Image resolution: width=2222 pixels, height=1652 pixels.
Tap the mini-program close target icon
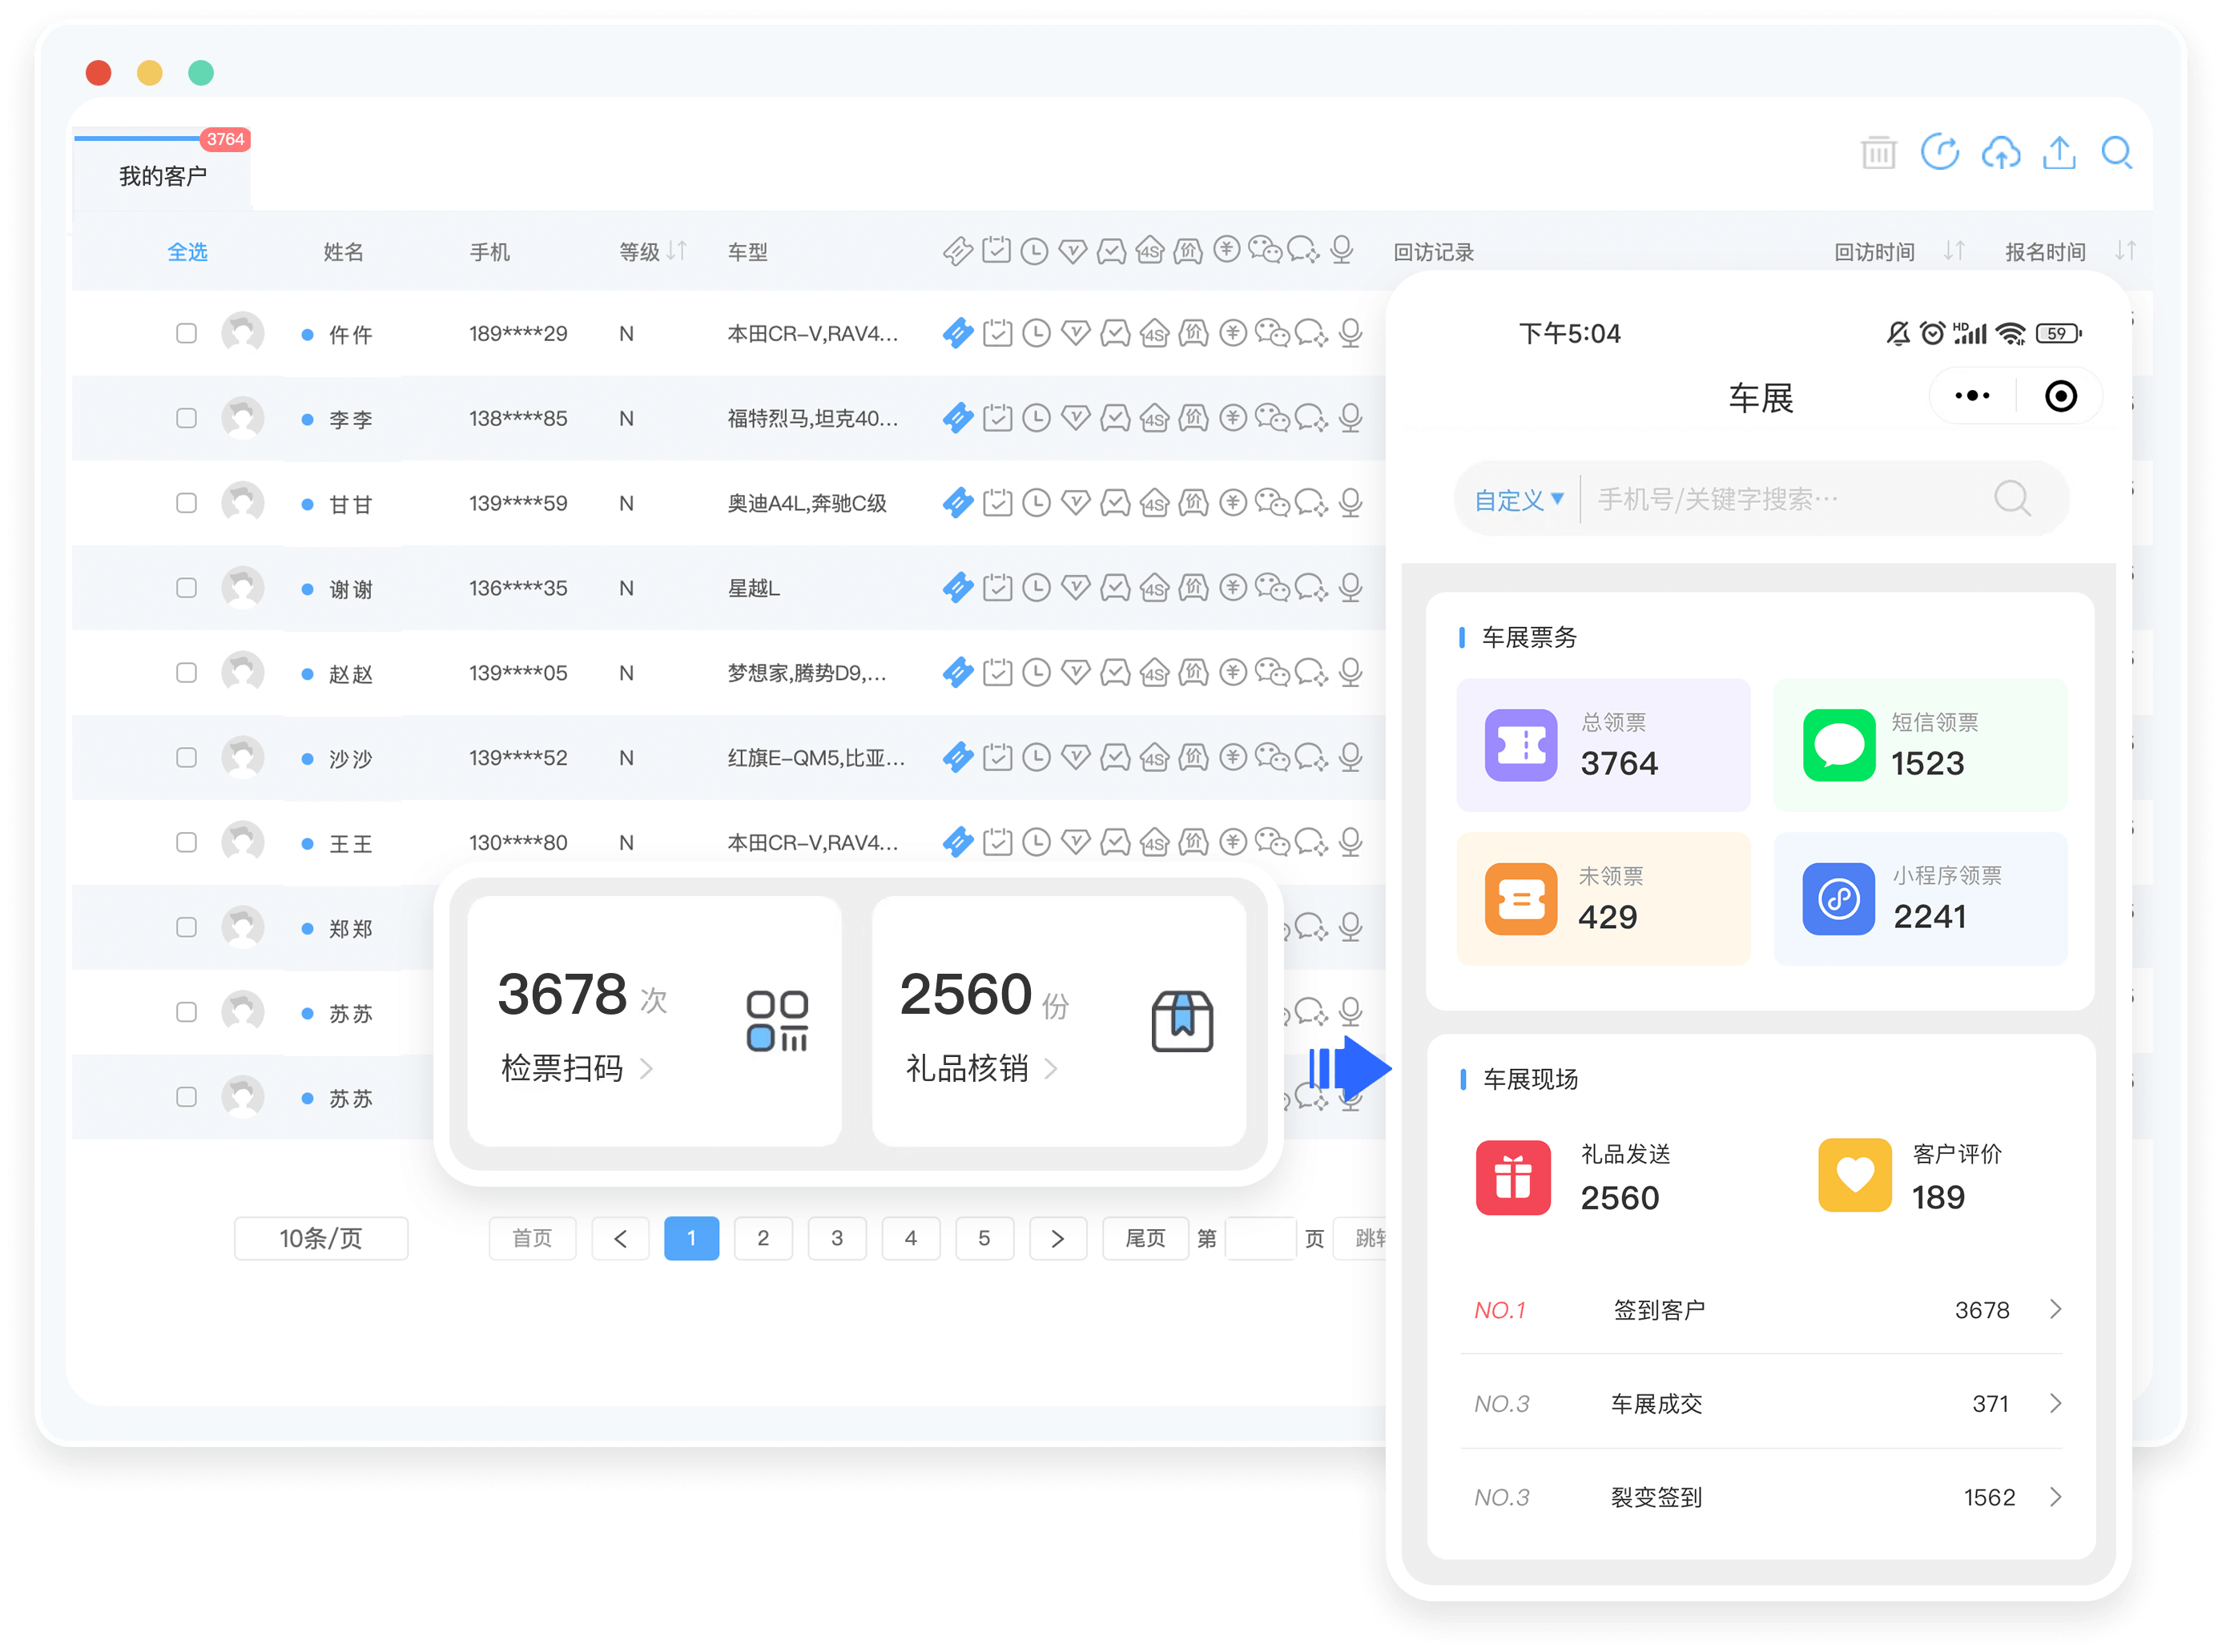tap(2060, 396)
